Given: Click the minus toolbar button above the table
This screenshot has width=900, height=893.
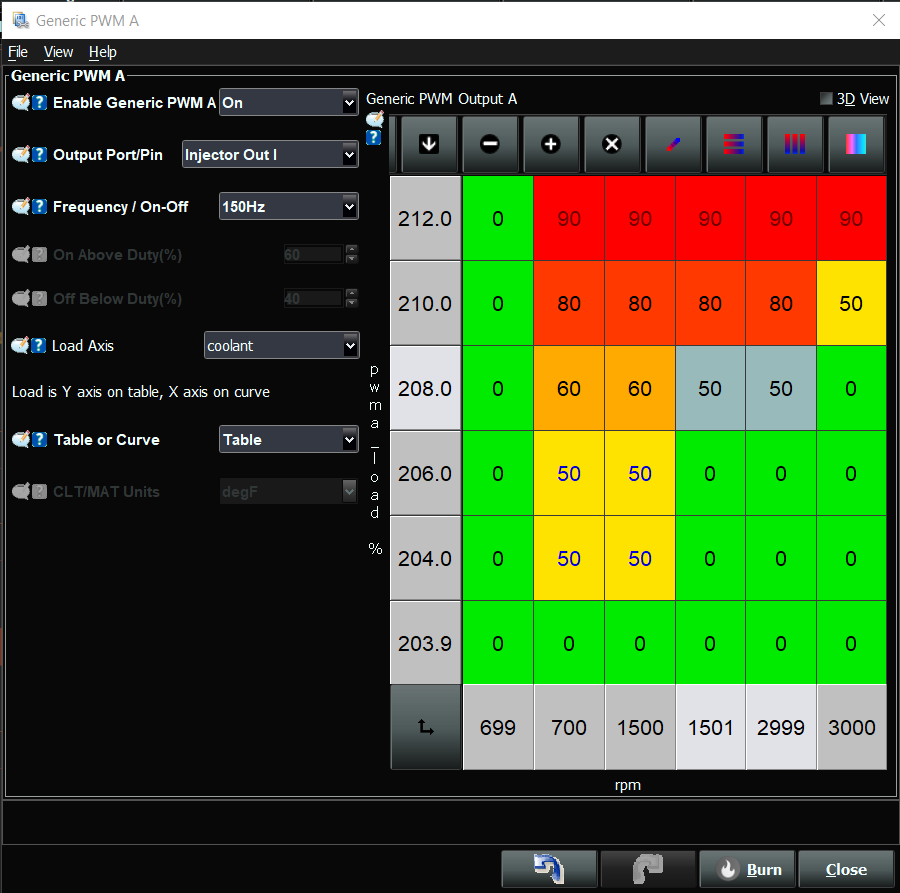Looking at the screenshot, I should [490, 144].
